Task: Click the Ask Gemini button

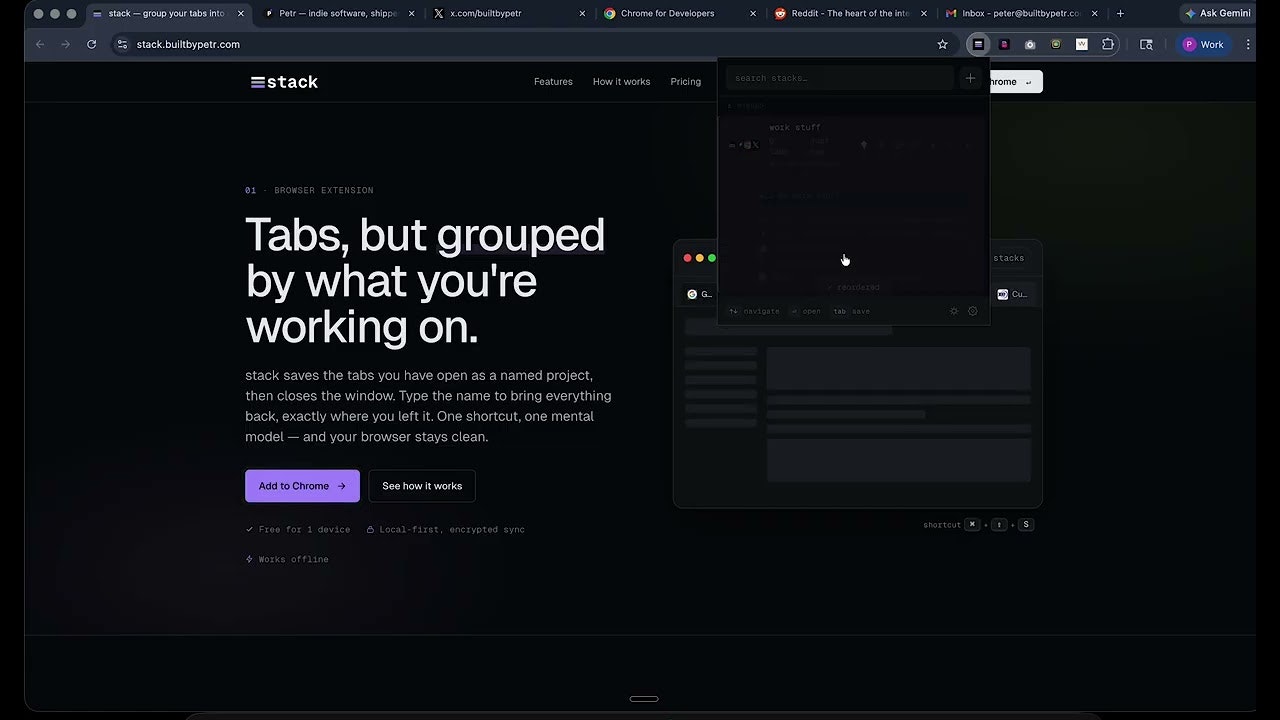Action: coord(1218,14)
